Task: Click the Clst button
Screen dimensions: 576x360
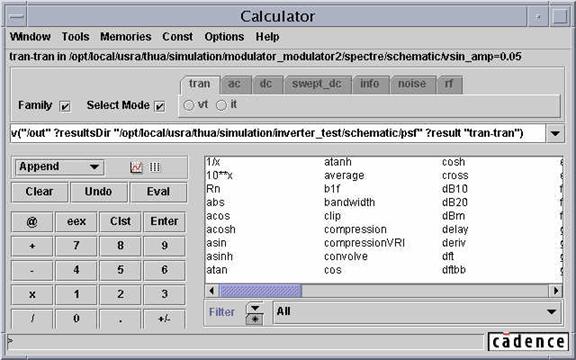Action: 120,222
